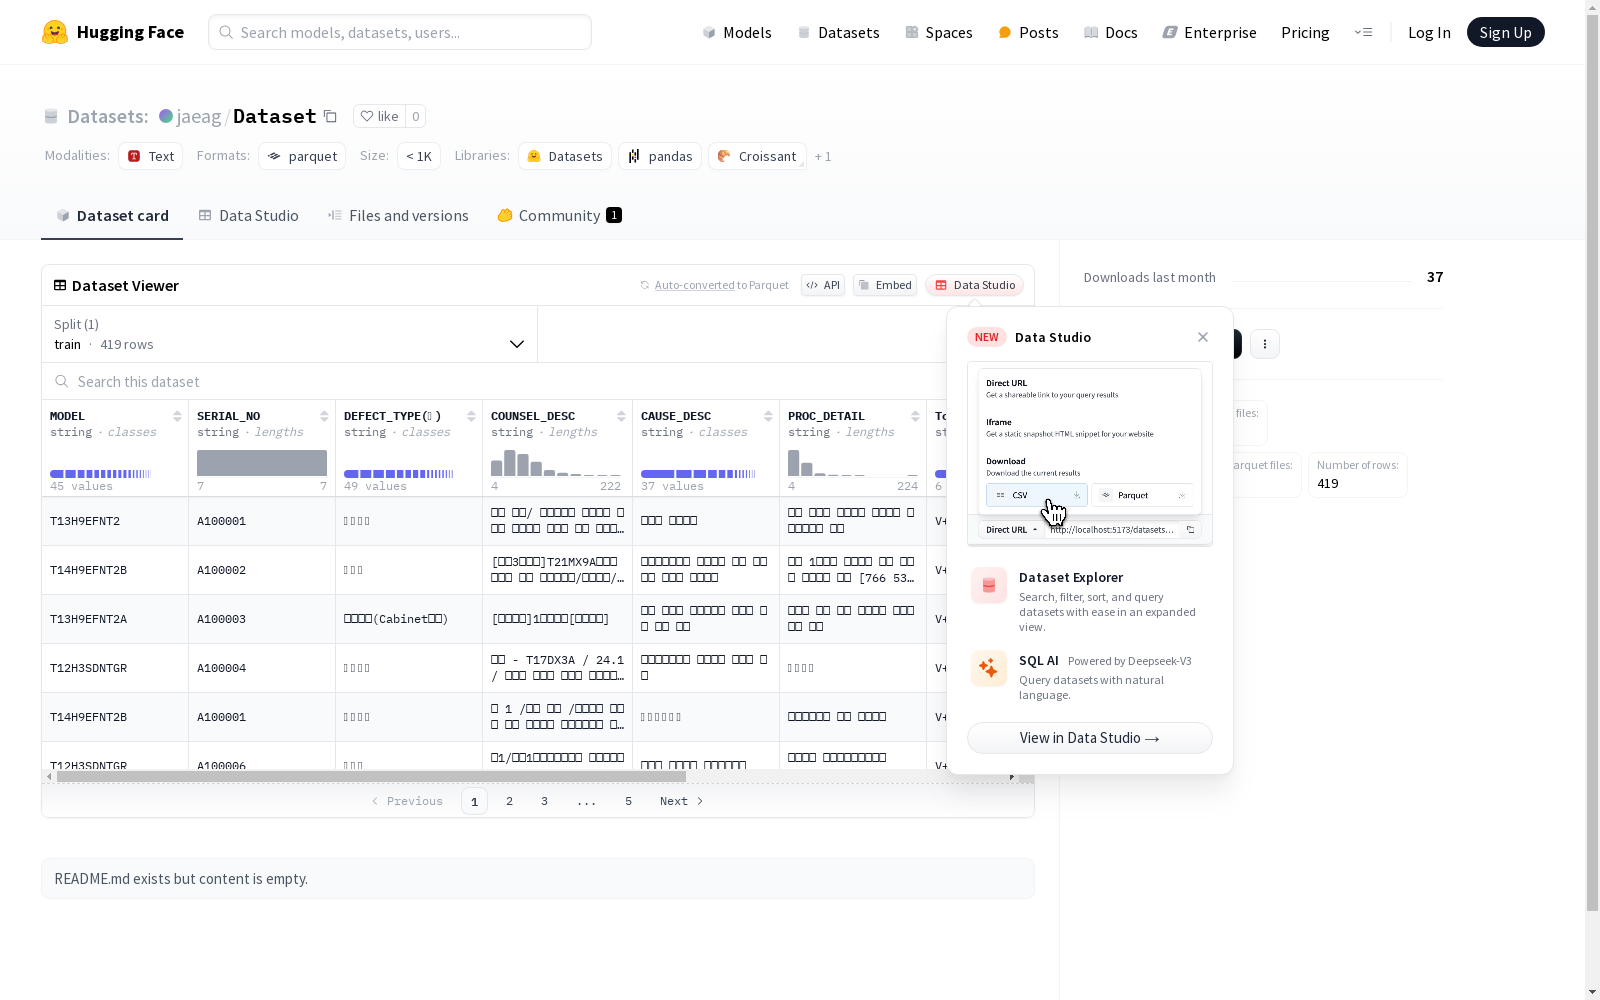Switch to the Data Studio tab

coord(248,216)
